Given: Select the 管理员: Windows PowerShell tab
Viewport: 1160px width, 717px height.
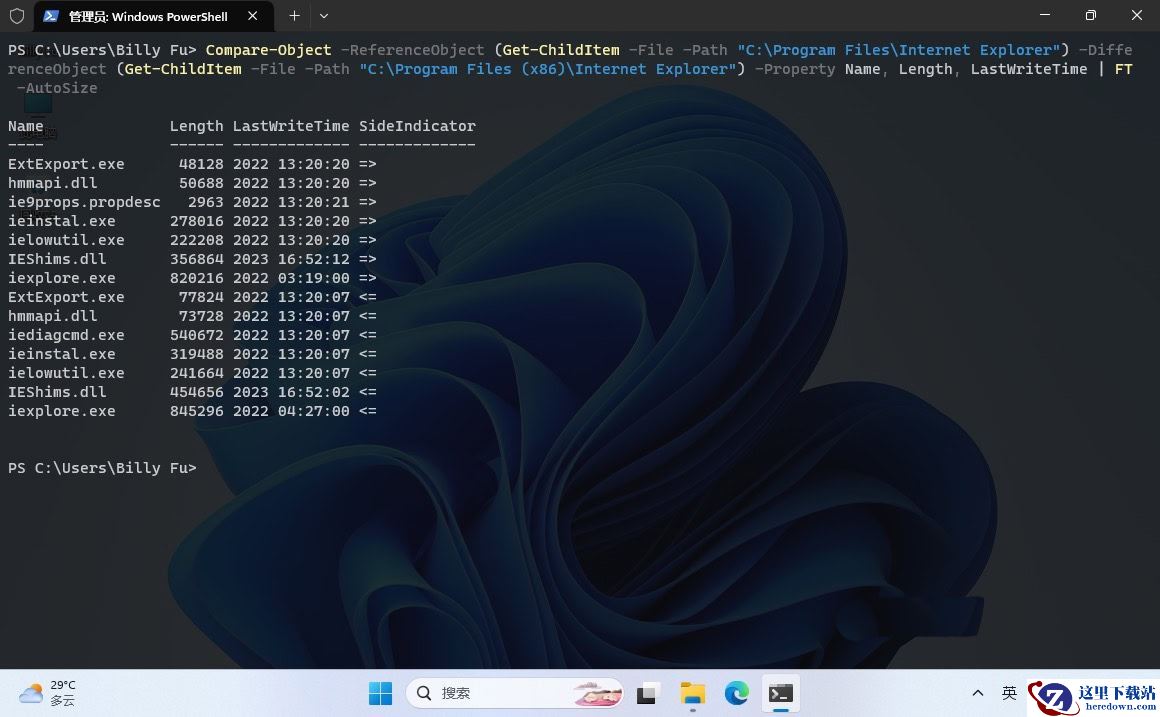Looking at the screenshot, I should 154,16.
